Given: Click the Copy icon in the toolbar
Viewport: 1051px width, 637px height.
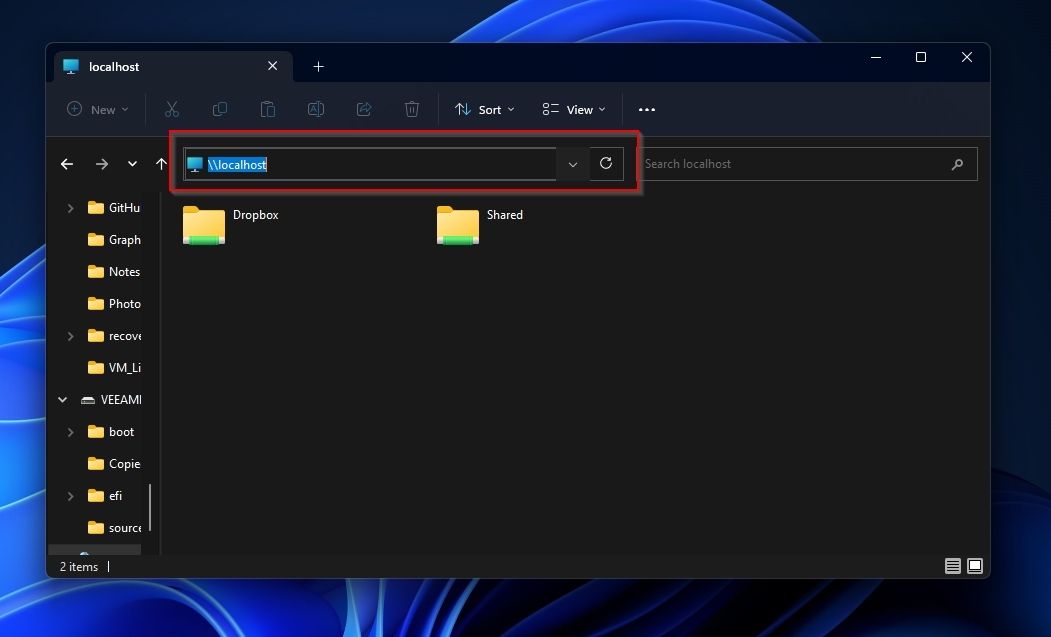Looking at the screenshot, I should click(220, 109).
